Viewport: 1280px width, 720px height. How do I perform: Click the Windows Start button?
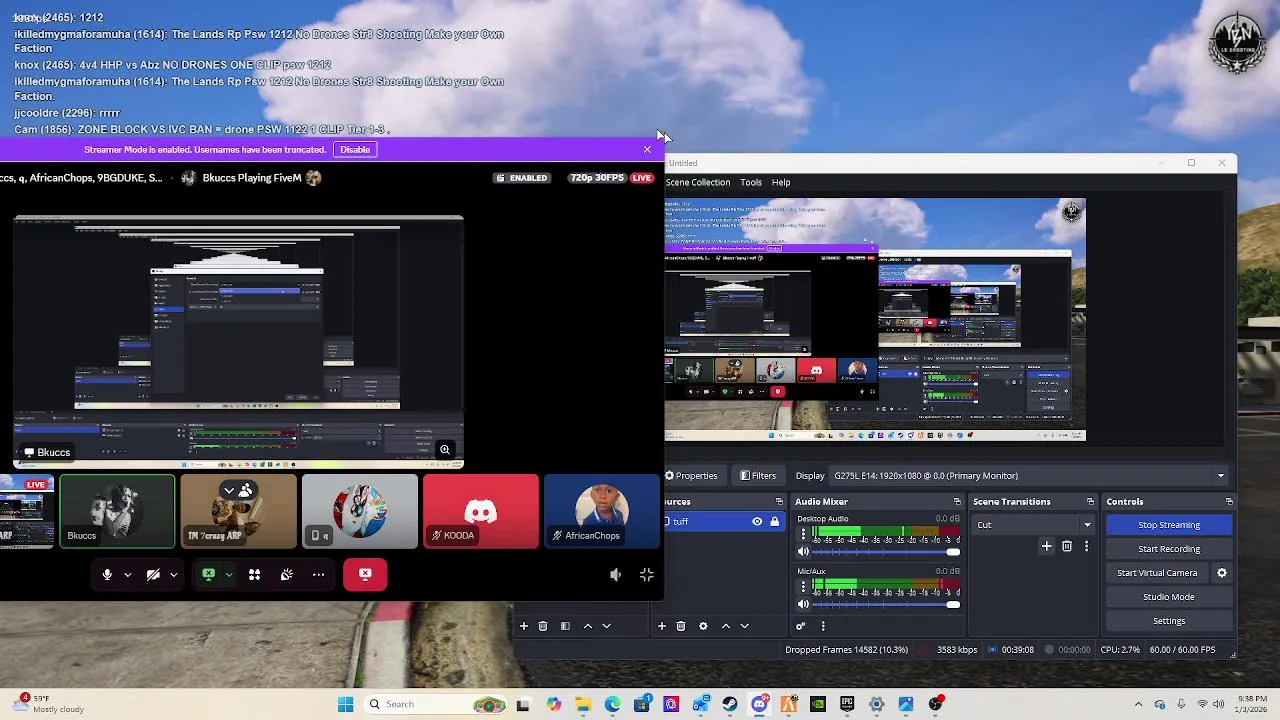pyautogui.click(x=345, y=704)
